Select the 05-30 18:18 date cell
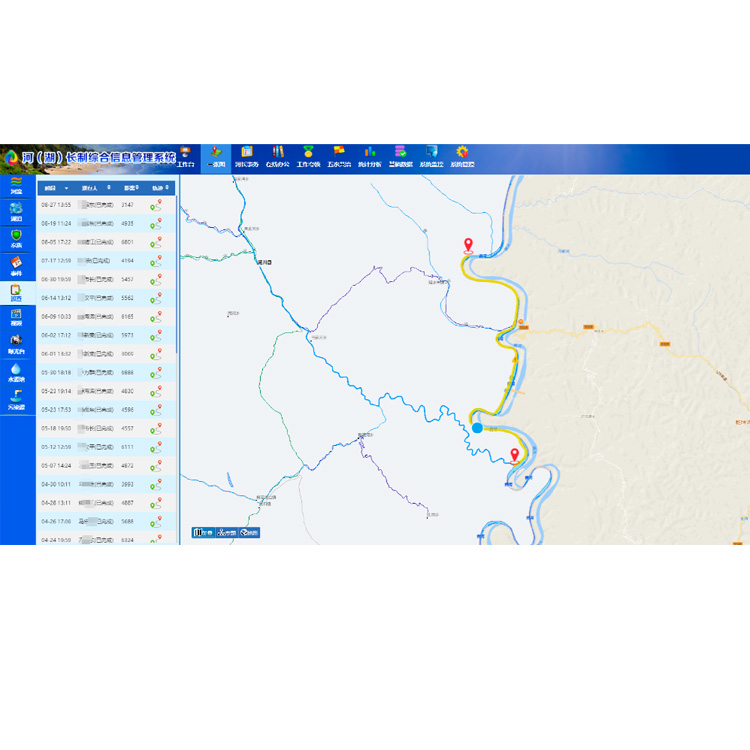Screen dimensions: 750x750 [x=56, y=373]
